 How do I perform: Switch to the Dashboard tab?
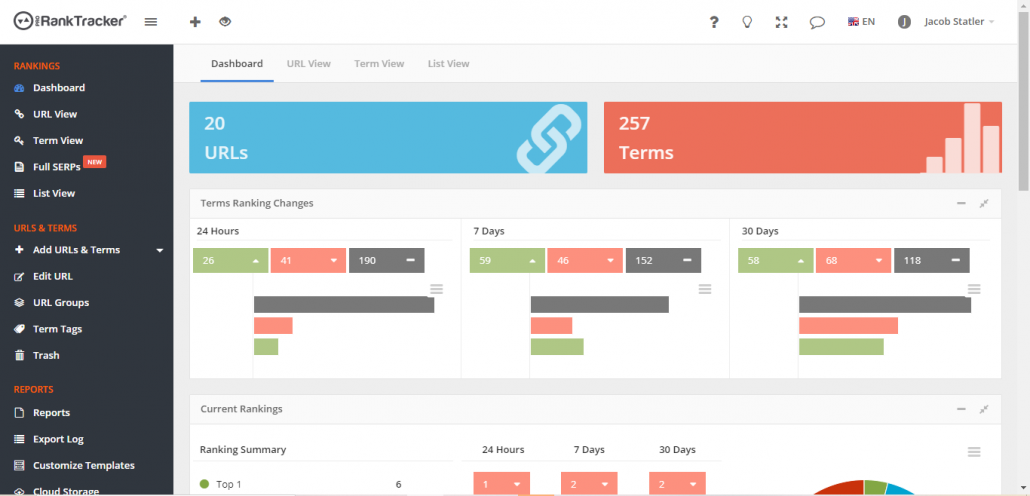pos(237,64)
